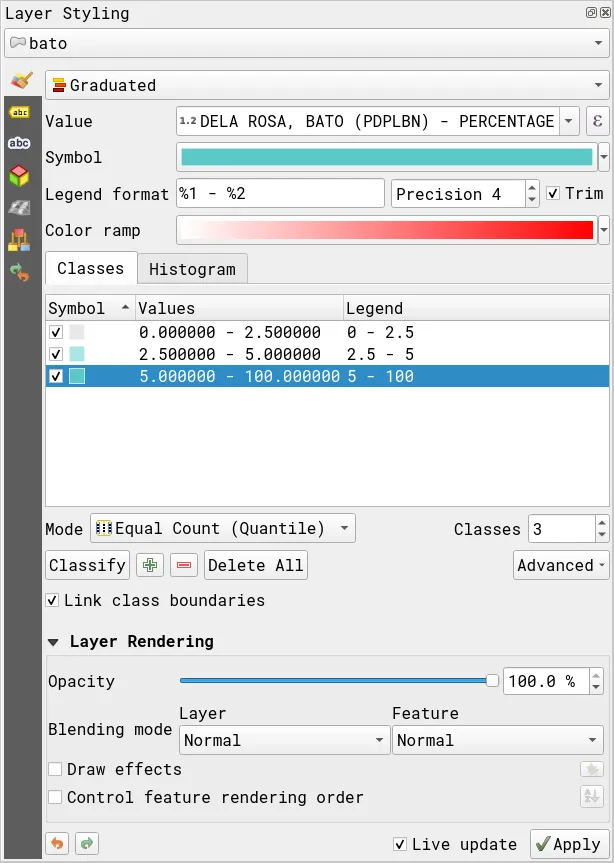Undo last style change

pyautogui.click(x=57, y=843)
